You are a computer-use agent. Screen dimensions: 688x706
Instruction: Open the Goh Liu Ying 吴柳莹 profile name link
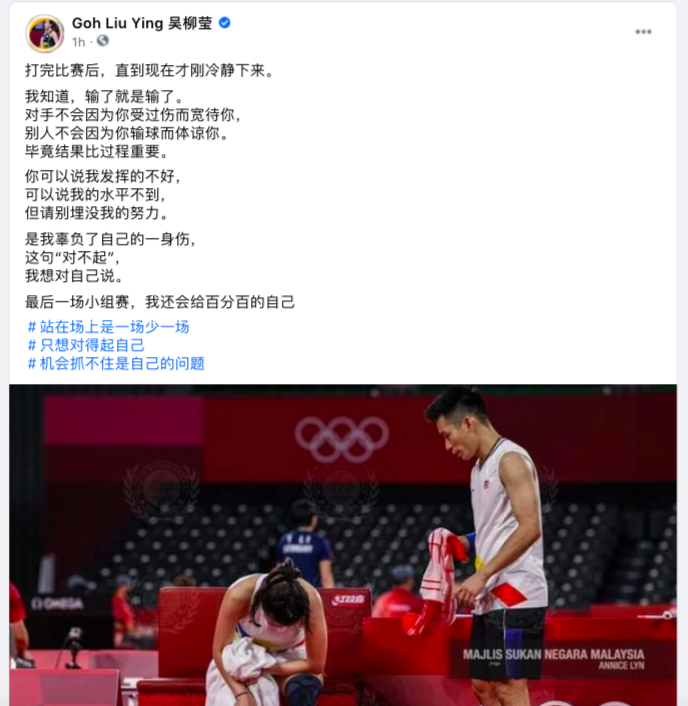point(142,23)
